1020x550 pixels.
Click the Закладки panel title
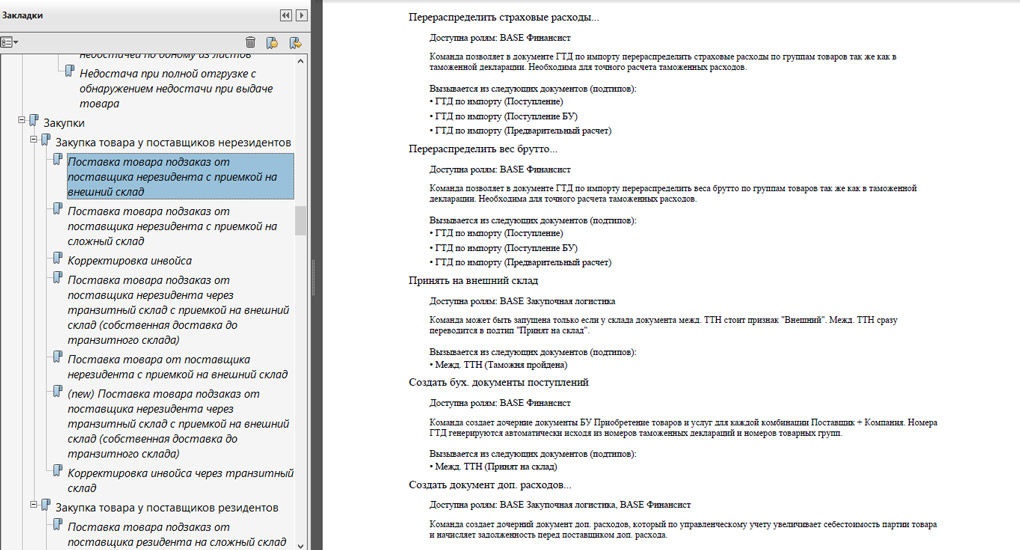coord(23,15)
